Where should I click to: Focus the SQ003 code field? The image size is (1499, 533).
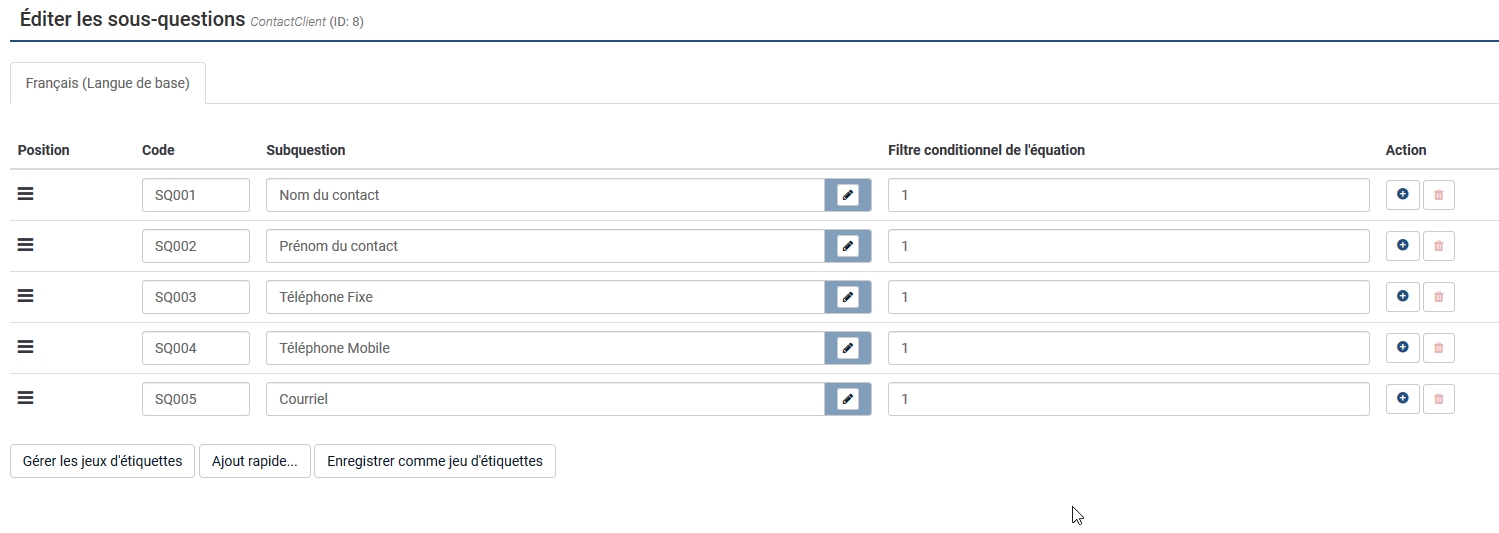coord(195,297)
